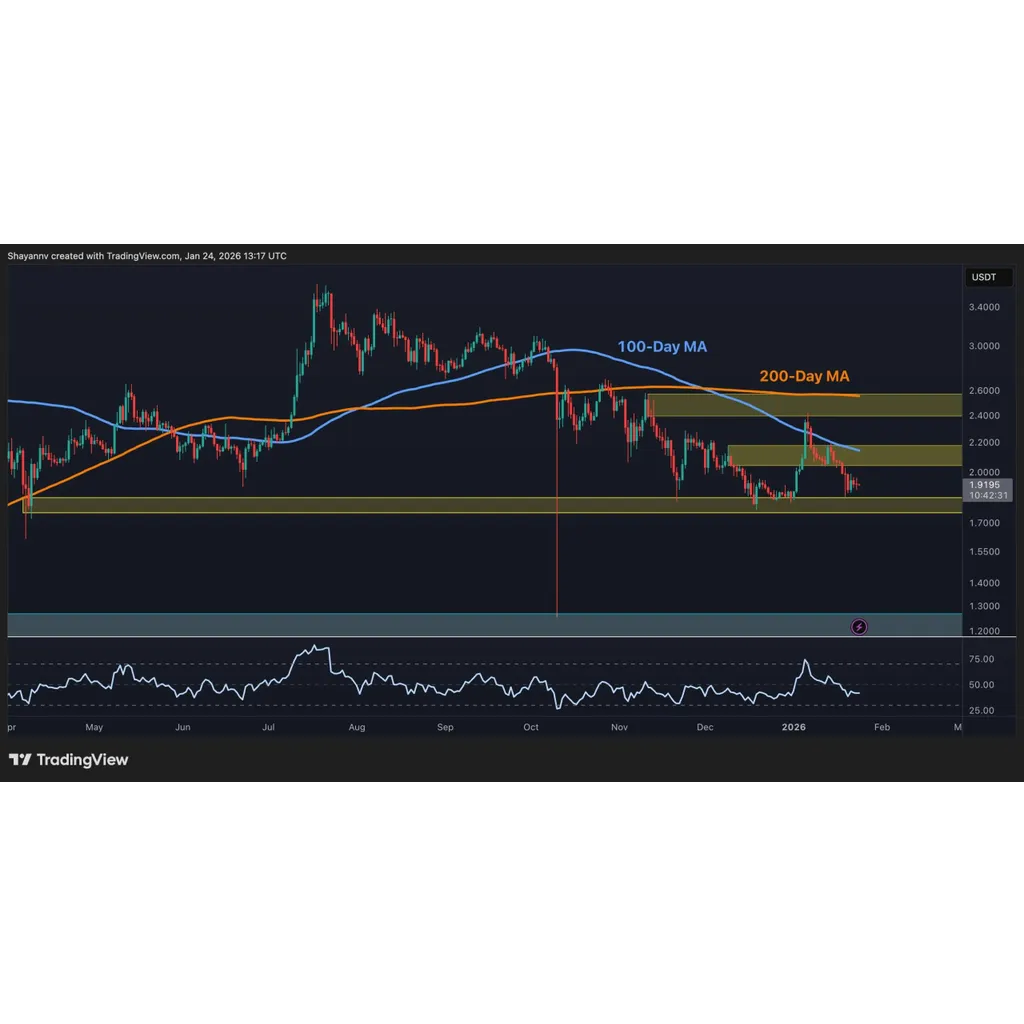Click the 3.4000 price axis label
The width and height of the screenshot is (1024, 1024).
984,307
